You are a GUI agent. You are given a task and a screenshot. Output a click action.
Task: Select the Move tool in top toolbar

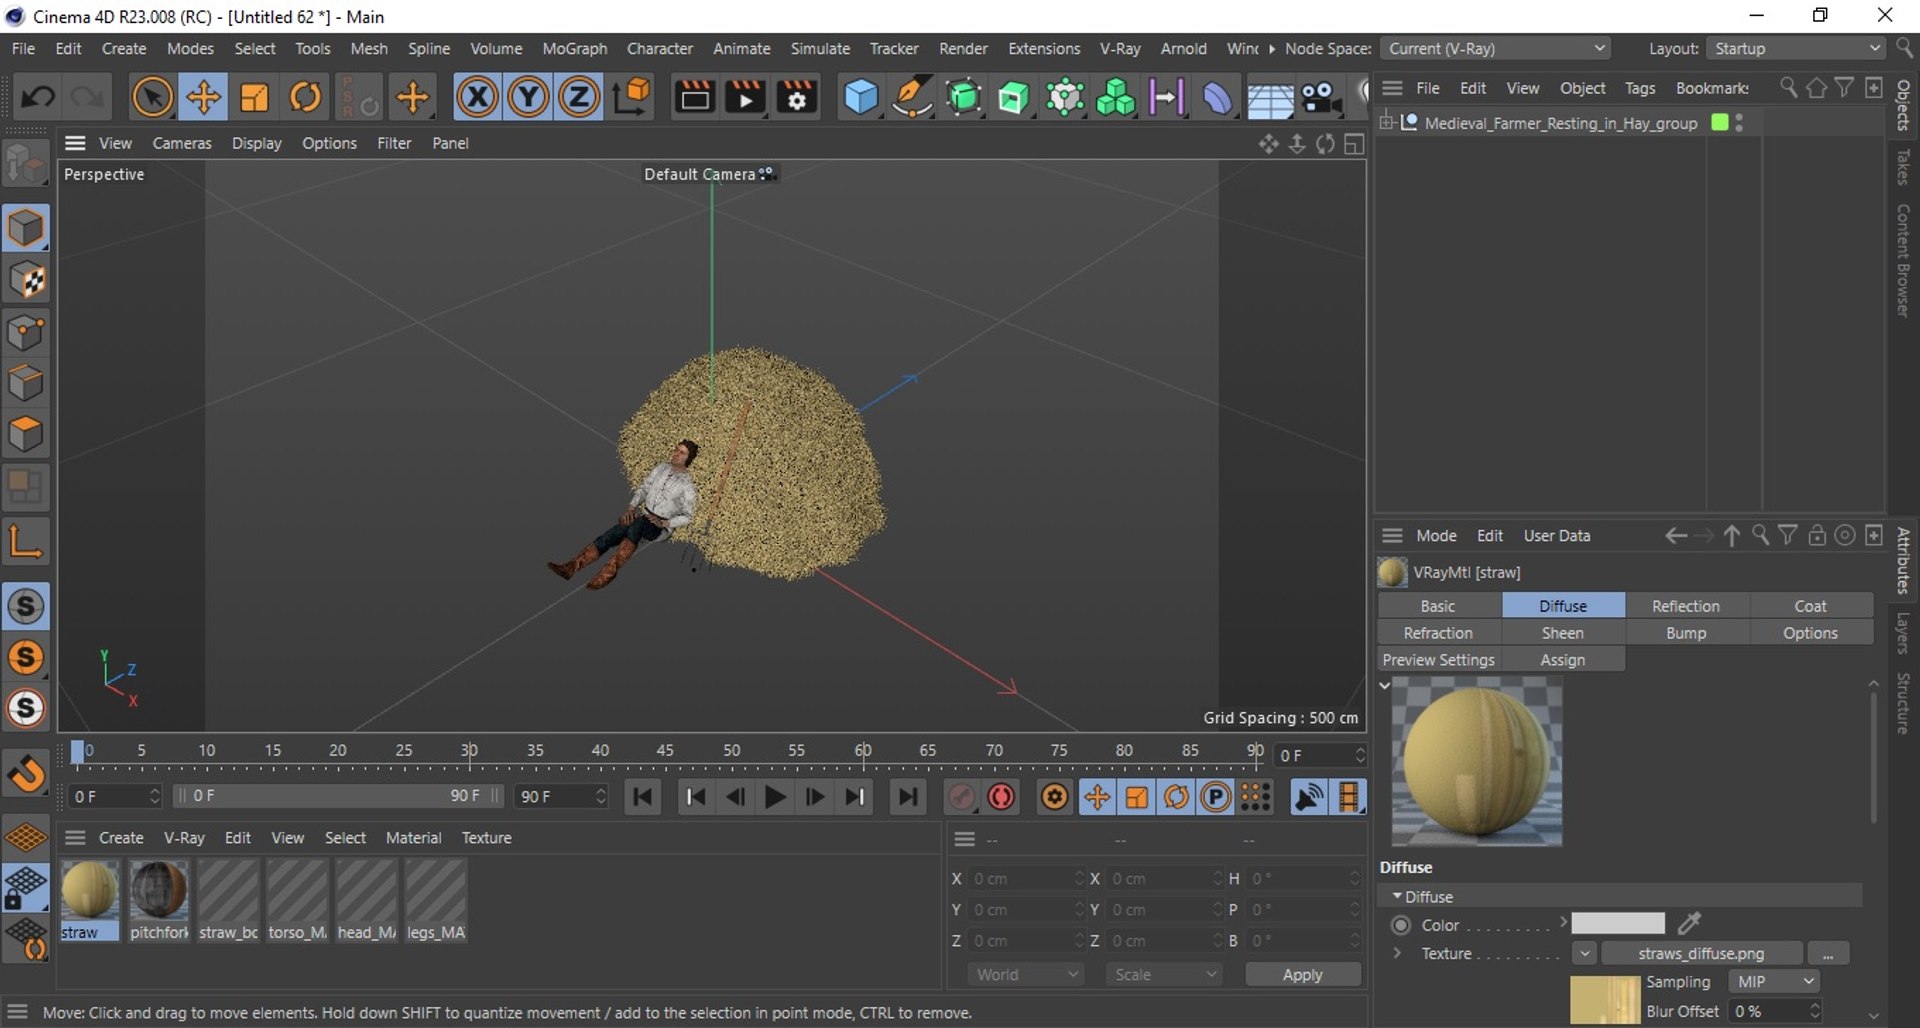pos(203,97)
